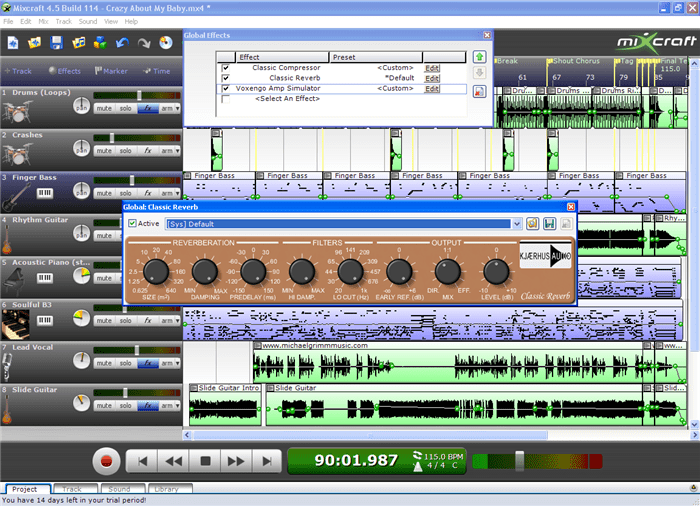Open reverb preset dropdown arrow
The width and height of the screenshot is (700, 506).
click(x=517, y=224)
